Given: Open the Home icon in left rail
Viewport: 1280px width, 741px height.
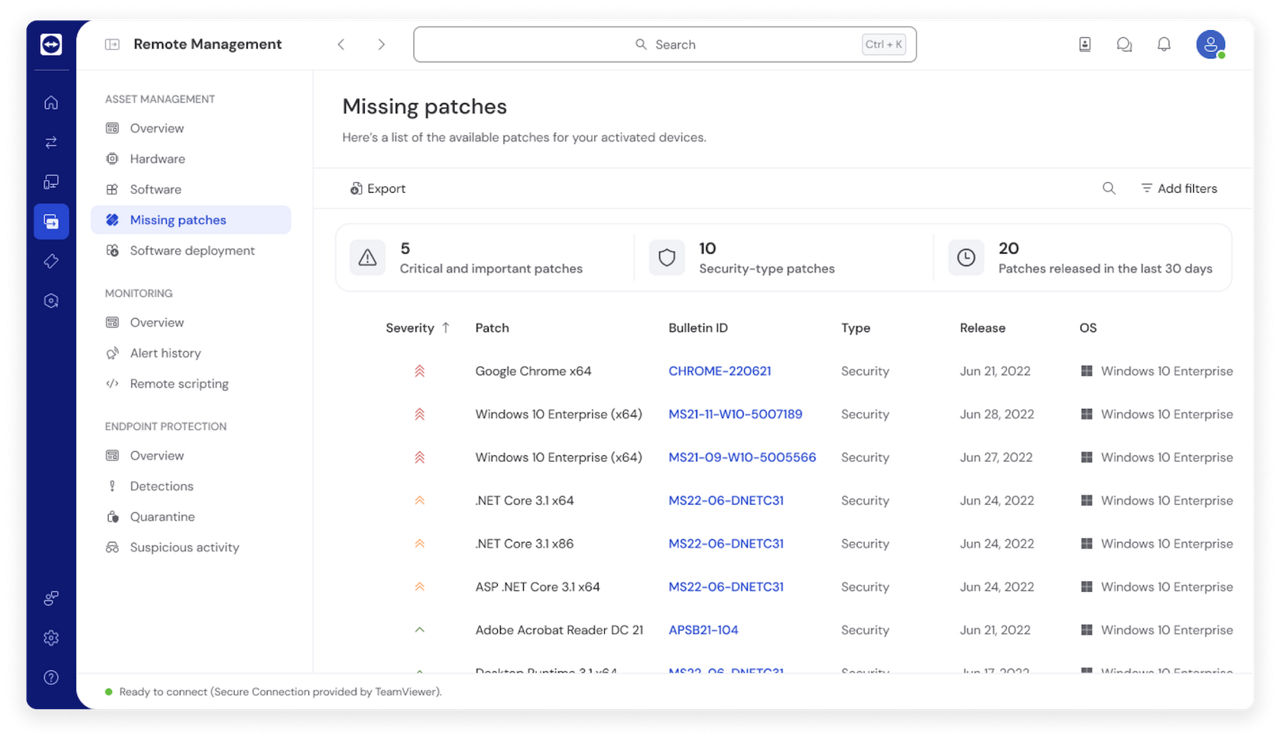Looking at the screenshot, I should click(51, 102).
